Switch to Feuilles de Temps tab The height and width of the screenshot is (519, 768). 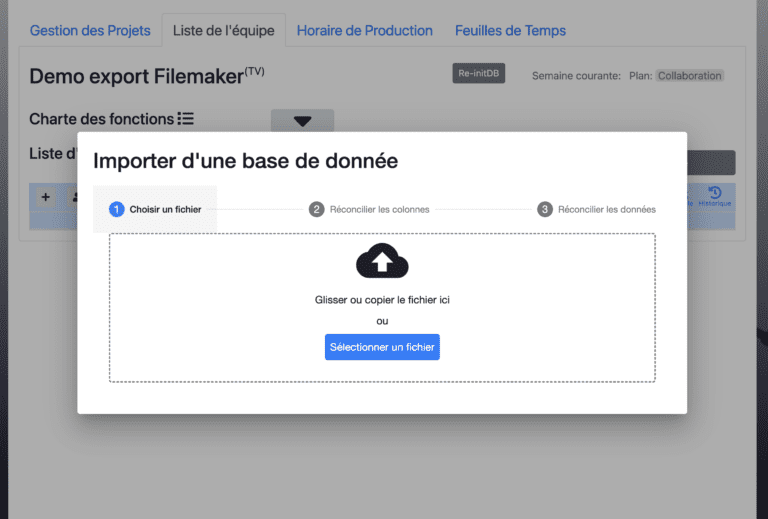510,30
